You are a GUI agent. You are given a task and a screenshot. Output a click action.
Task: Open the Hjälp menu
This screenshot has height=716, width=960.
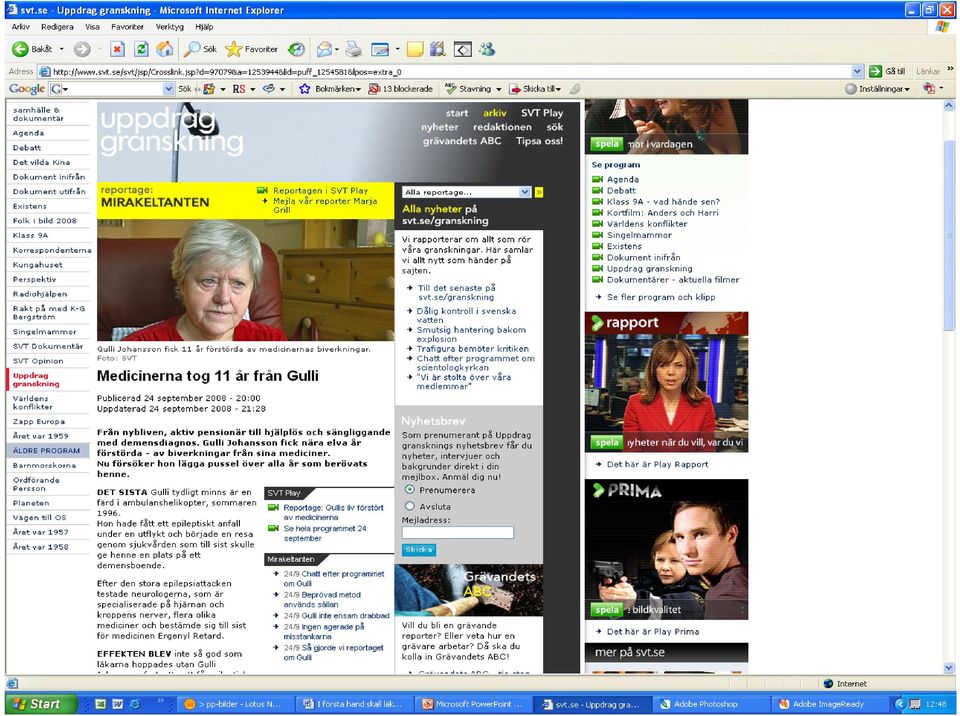[x=204, y=27]
